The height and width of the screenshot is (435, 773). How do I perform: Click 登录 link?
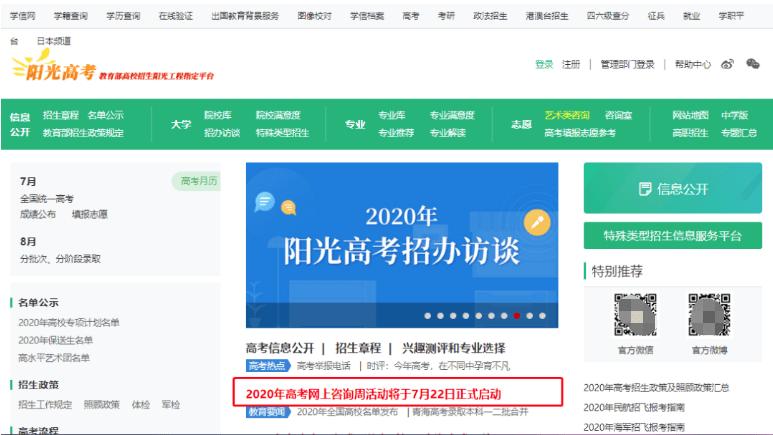click(544, 64)
